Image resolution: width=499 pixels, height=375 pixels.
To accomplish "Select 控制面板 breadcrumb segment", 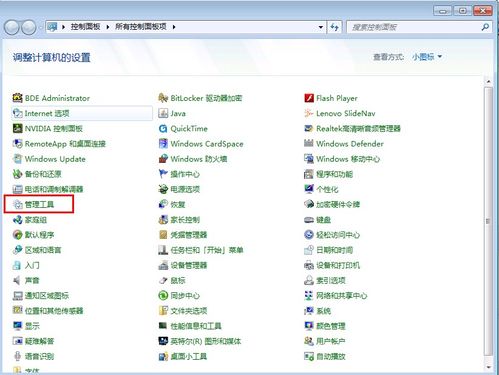I will coord(86,27).
